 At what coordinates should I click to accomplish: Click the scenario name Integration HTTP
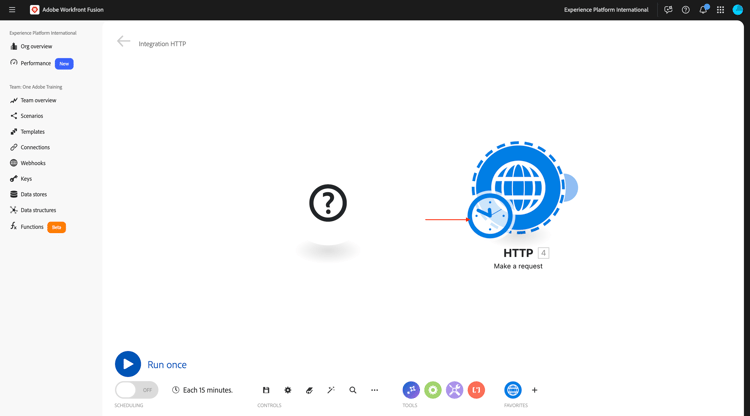(162, 44)
